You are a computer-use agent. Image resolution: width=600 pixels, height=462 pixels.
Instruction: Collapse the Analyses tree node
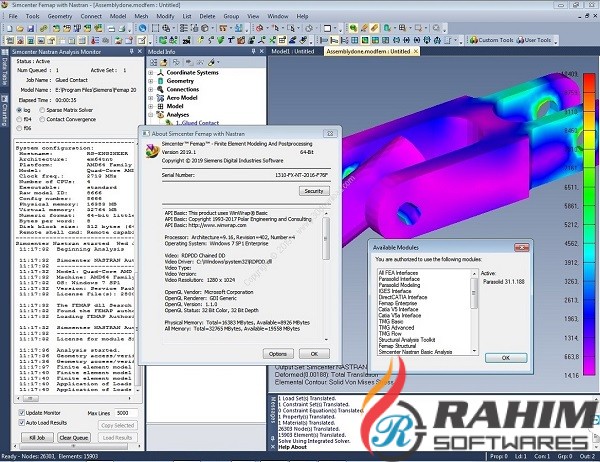(x=150, y=115)
